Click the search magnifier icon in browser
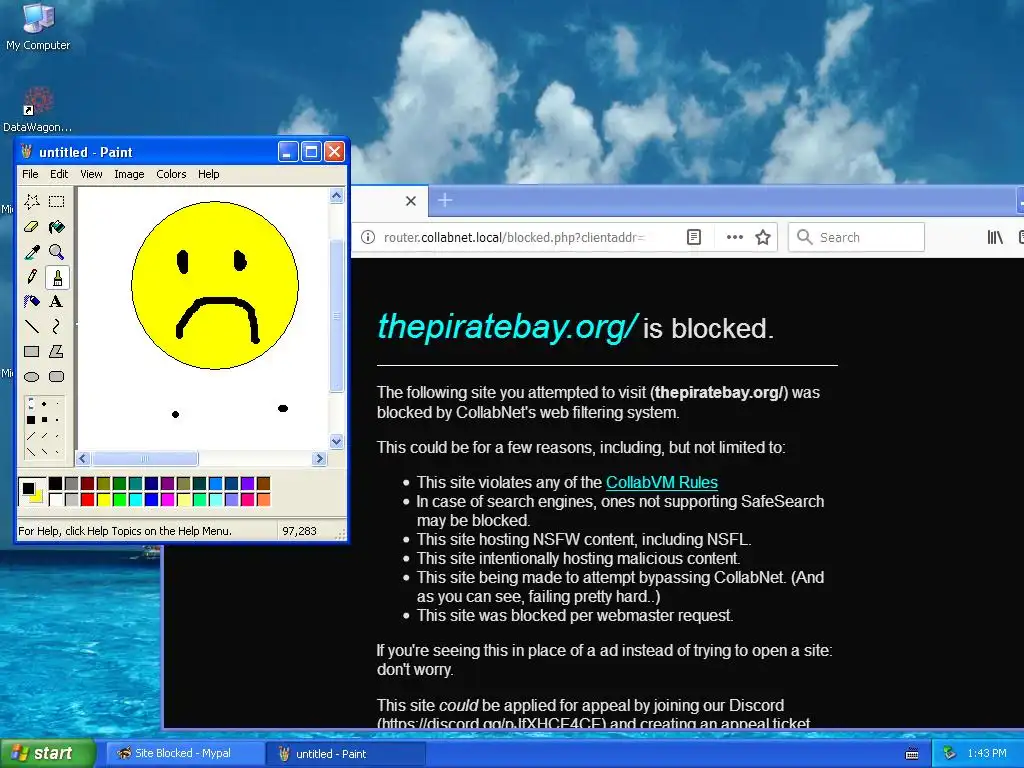The image size is (1024, 768). click(805, 237)
